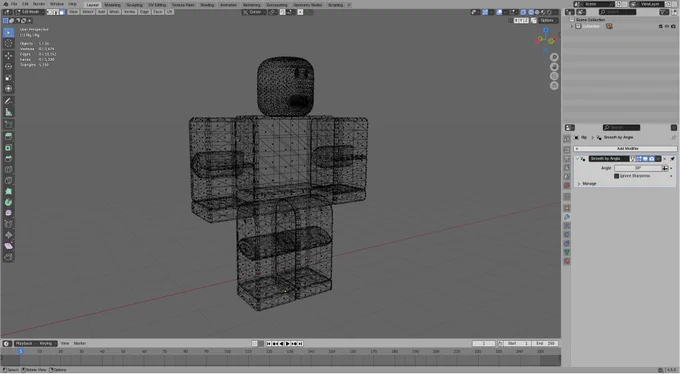Click the move view hand gizmo

click(x=554, y=67)
